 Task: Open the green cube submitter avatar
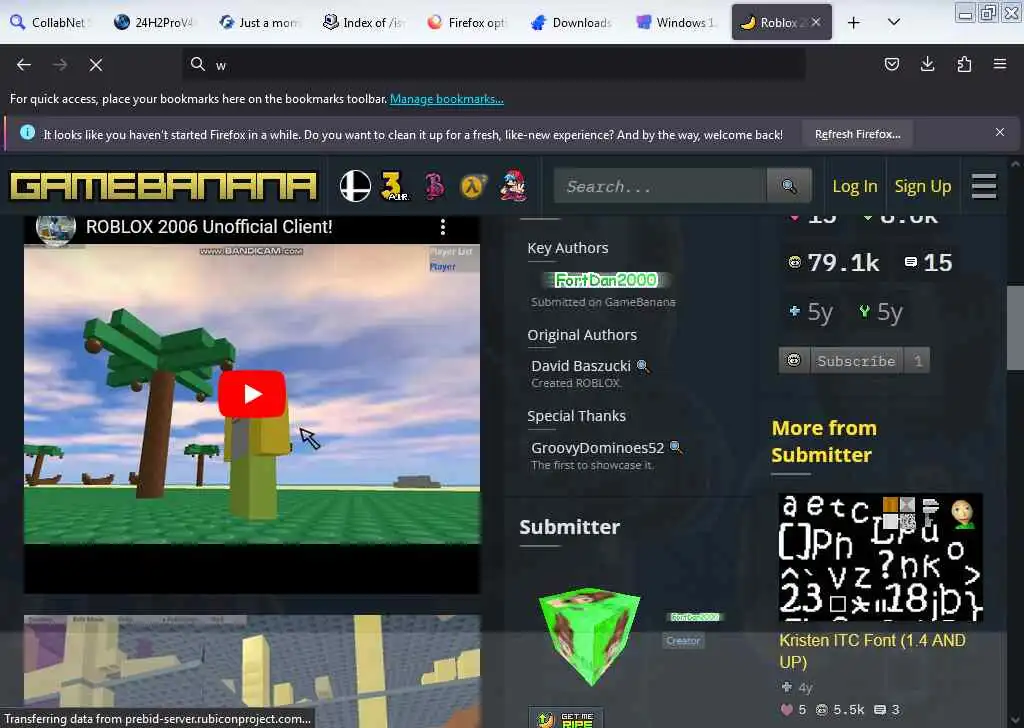[590, 636]
